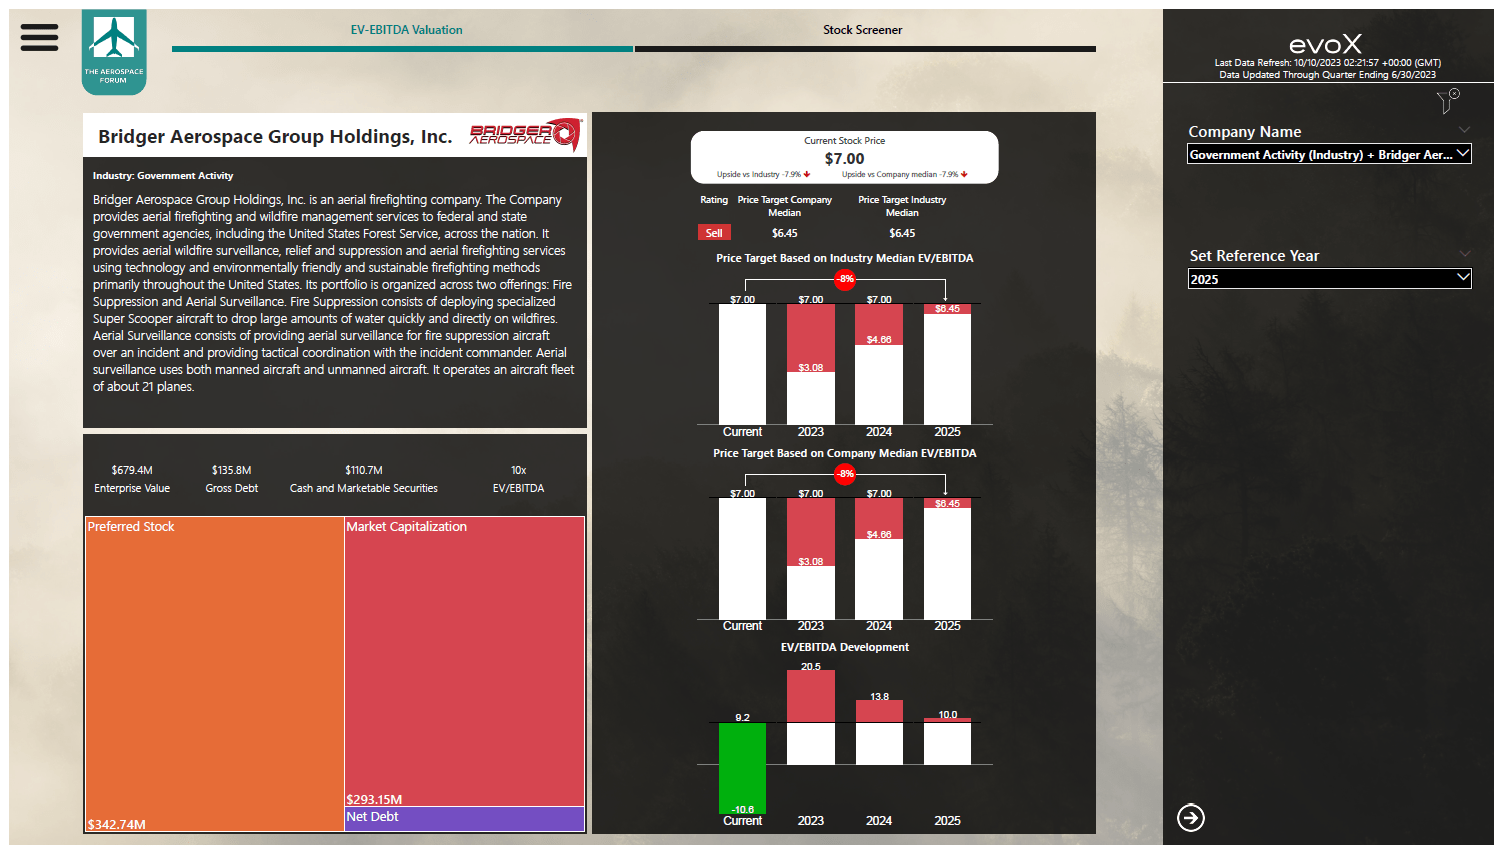Click 2024 bar in Industry Median price chart
The image size is (1503, 854).
879,364
